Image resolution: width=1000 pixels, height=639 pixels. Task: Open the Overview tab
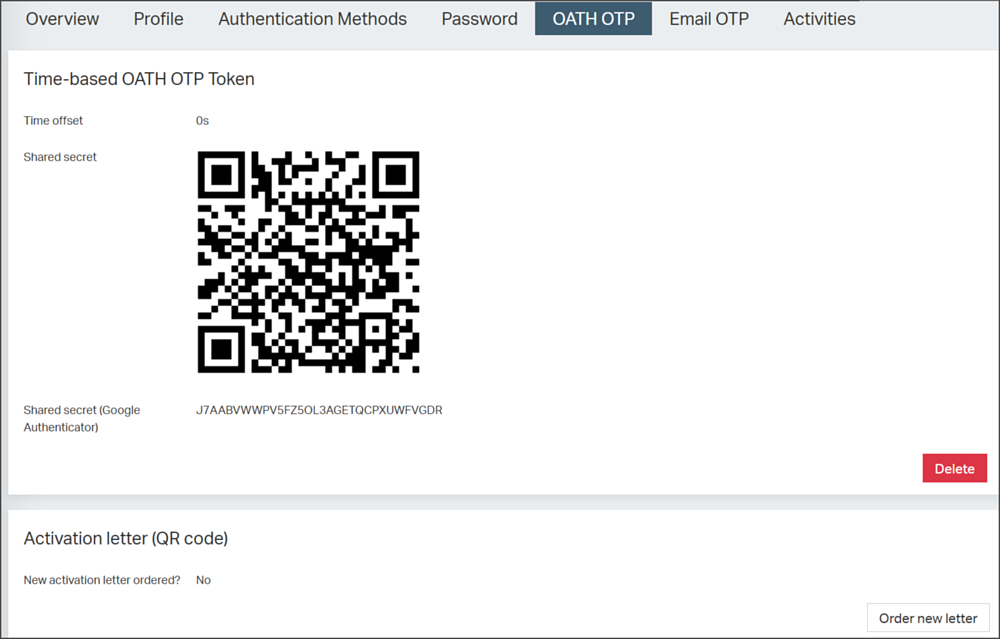click(x=62, y=19)
